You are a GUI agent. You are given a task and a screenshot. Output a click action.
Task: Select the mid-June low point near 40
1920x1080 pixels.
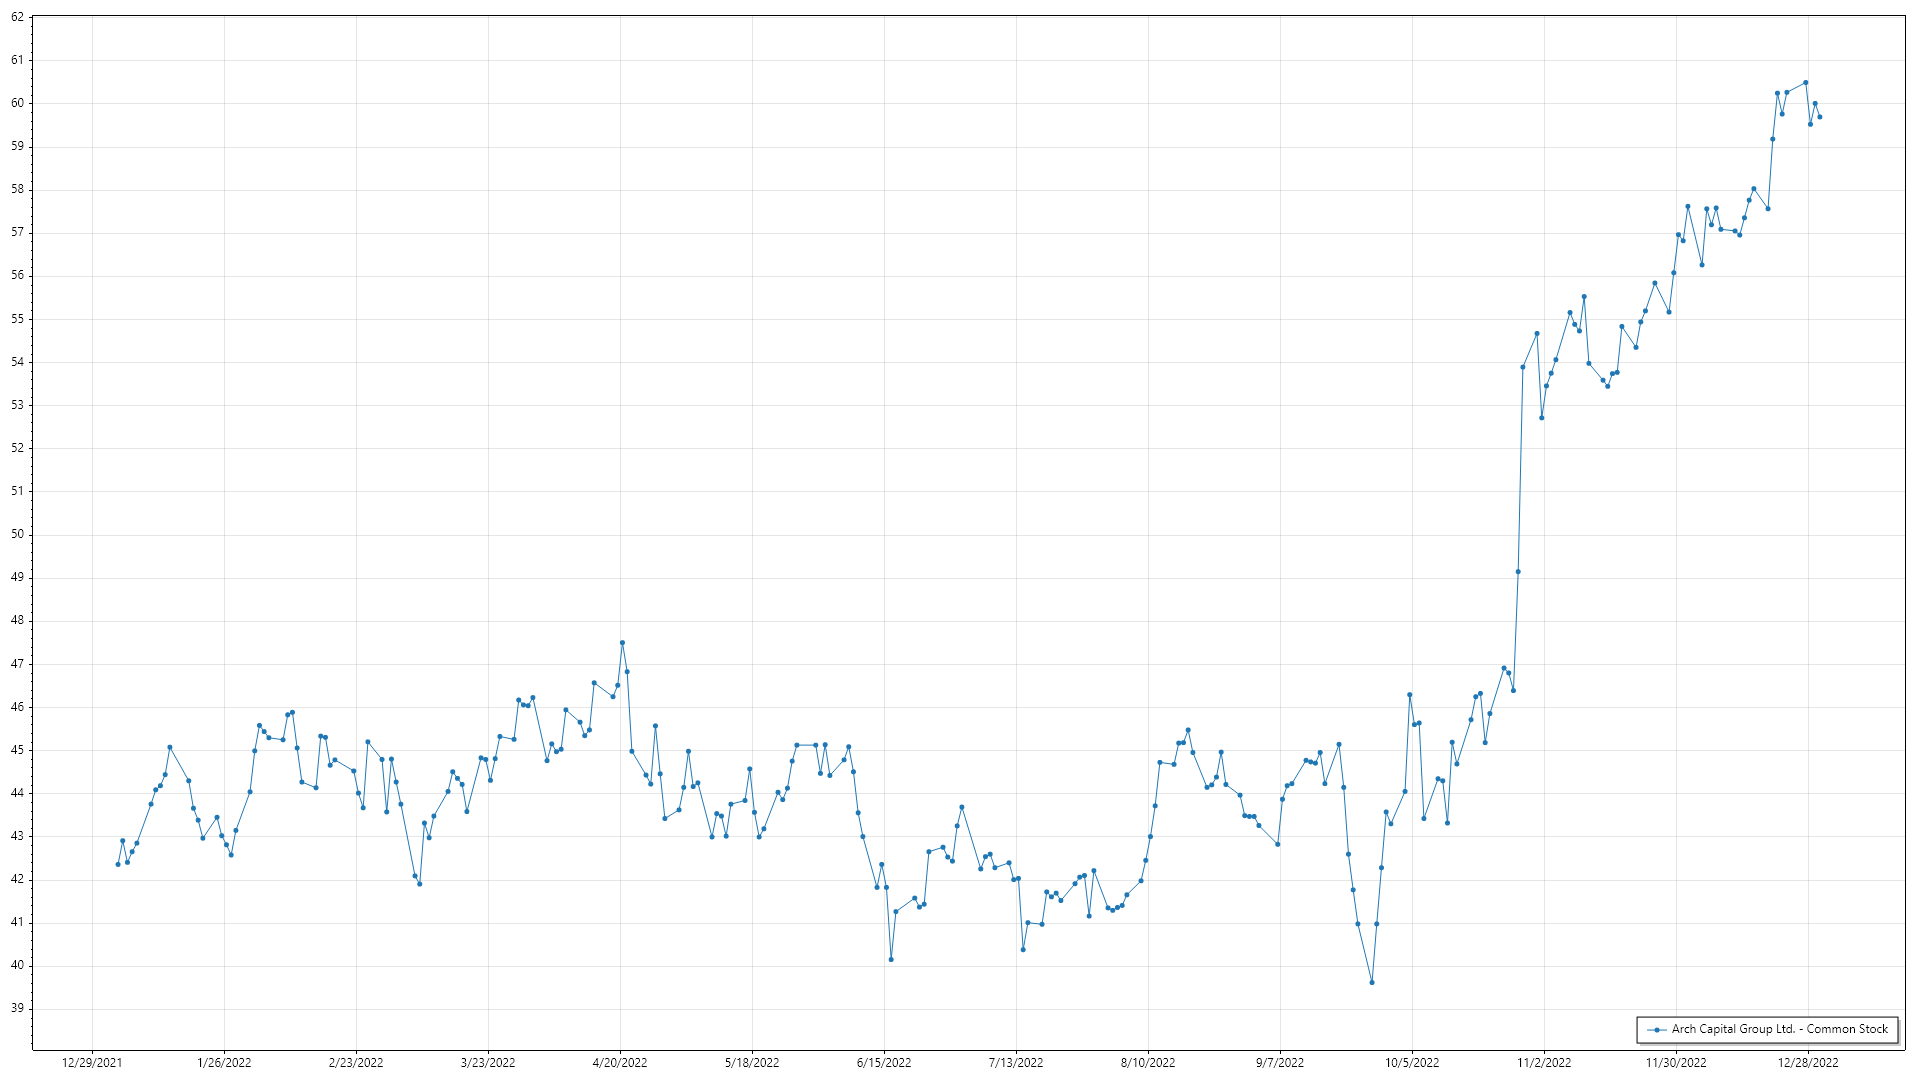coord(891,960)
